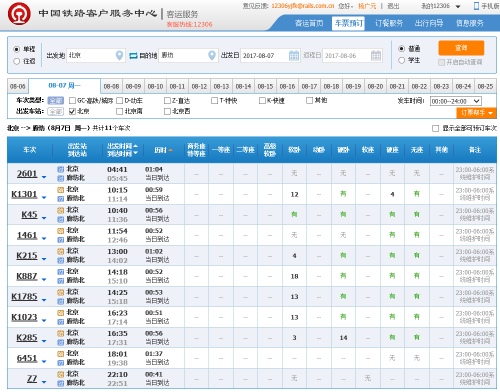Click the China Railway red logo
This screenshot has width=500, height=392.
(x=19, y=14)
